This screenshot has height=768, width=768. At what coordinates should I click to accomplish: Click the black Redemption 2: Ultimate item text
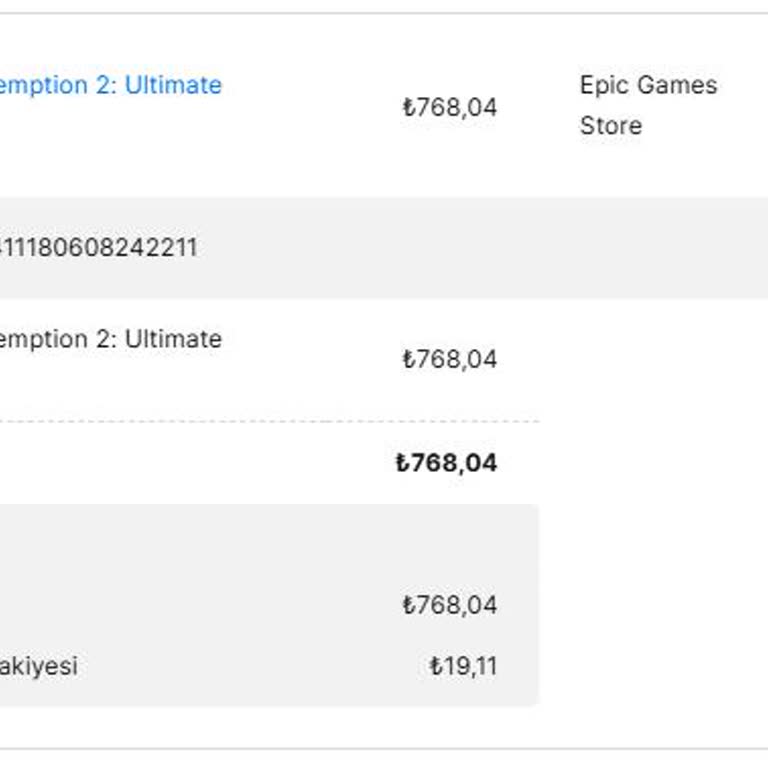coord(110,339)
